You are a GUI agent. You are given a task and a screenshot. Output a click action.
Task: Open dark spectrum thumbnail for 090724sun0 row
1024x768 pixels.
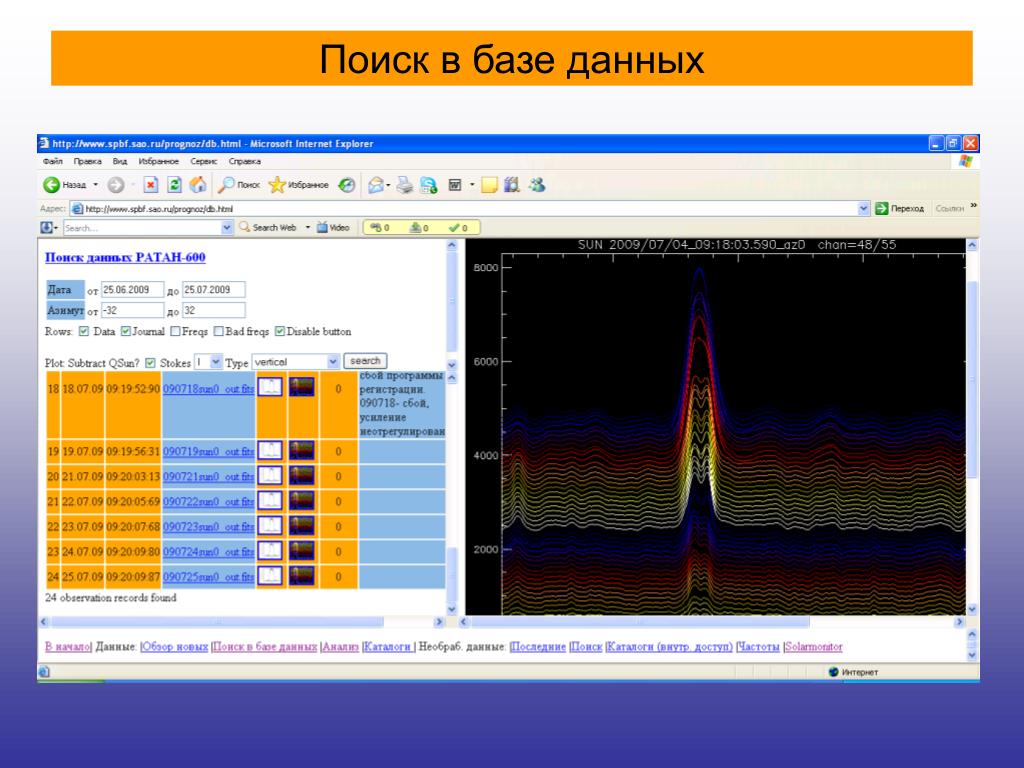[302, 551]
